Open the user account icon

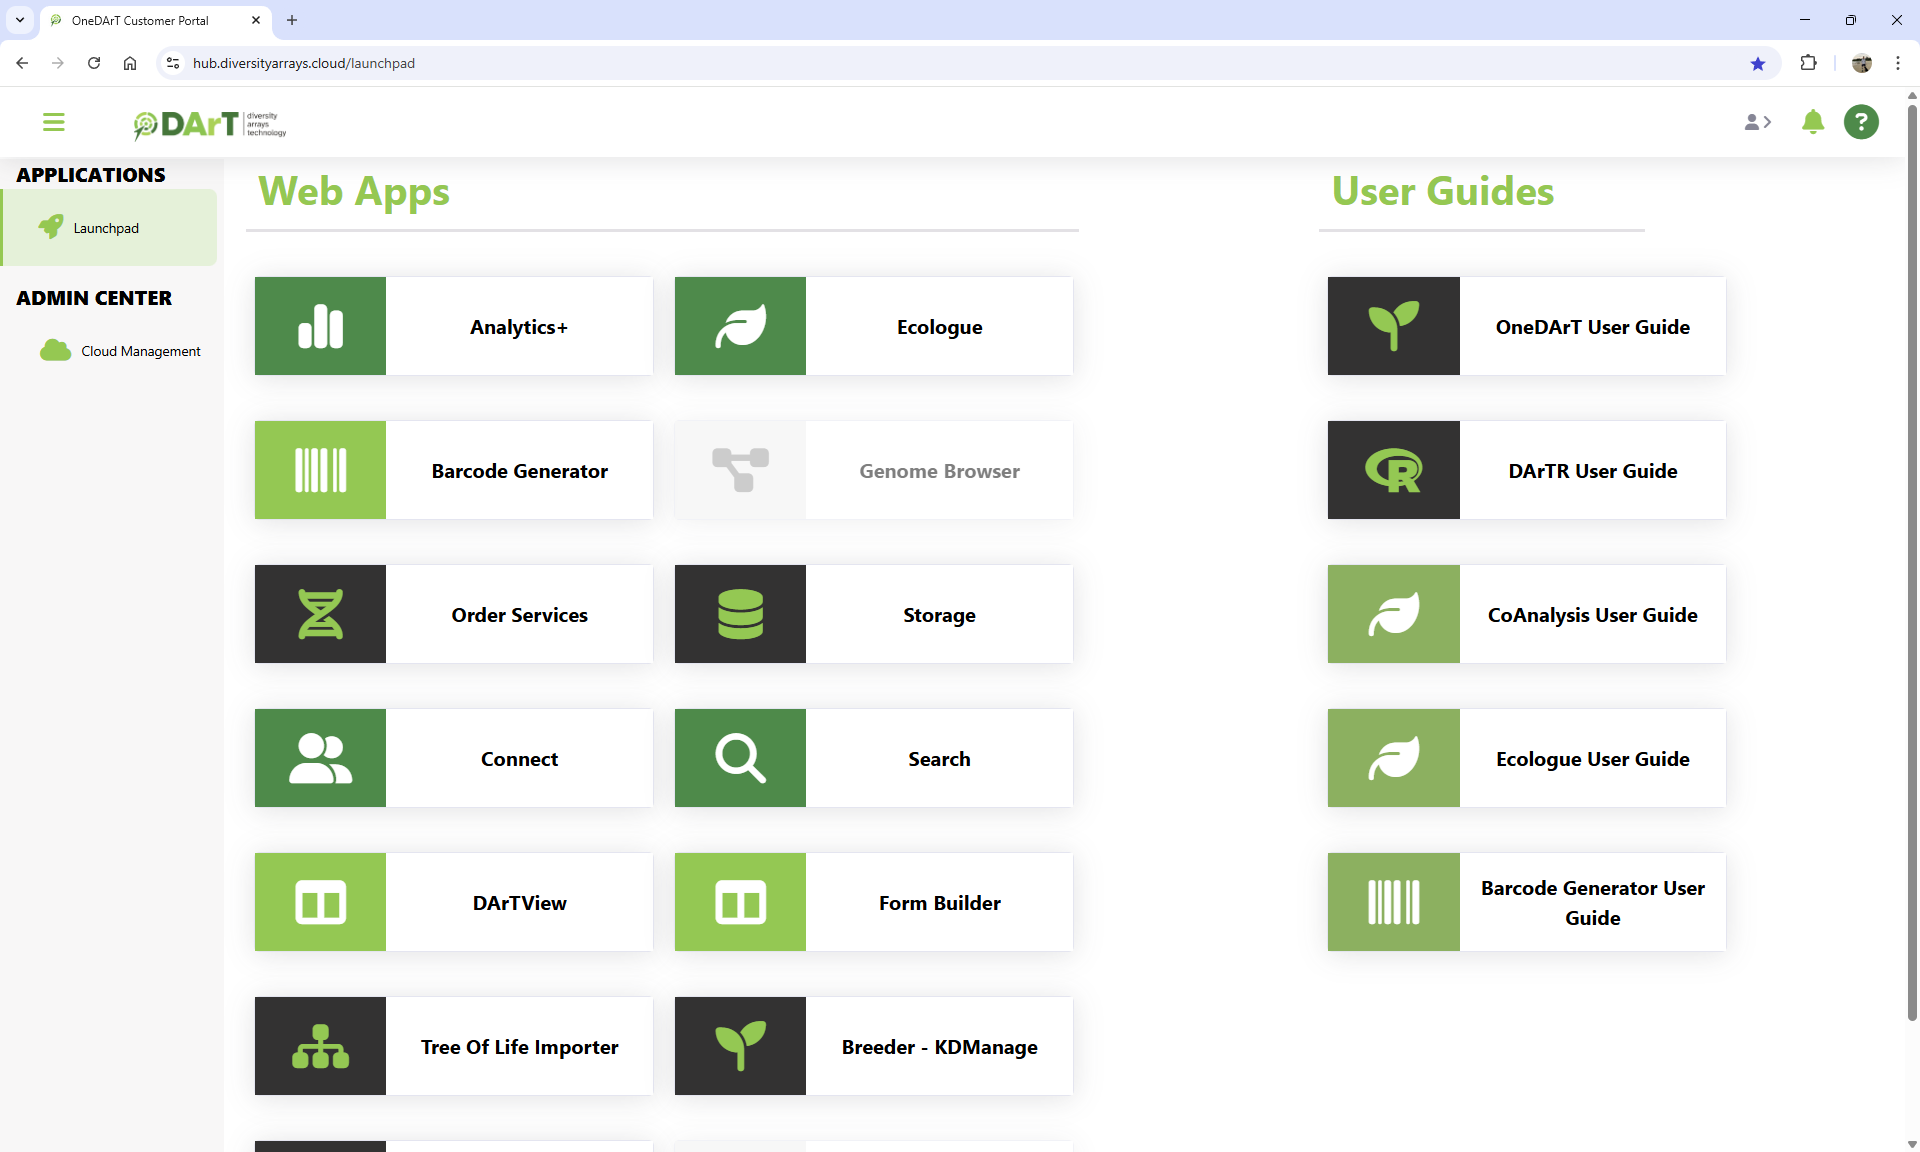tap(1757, 122)
